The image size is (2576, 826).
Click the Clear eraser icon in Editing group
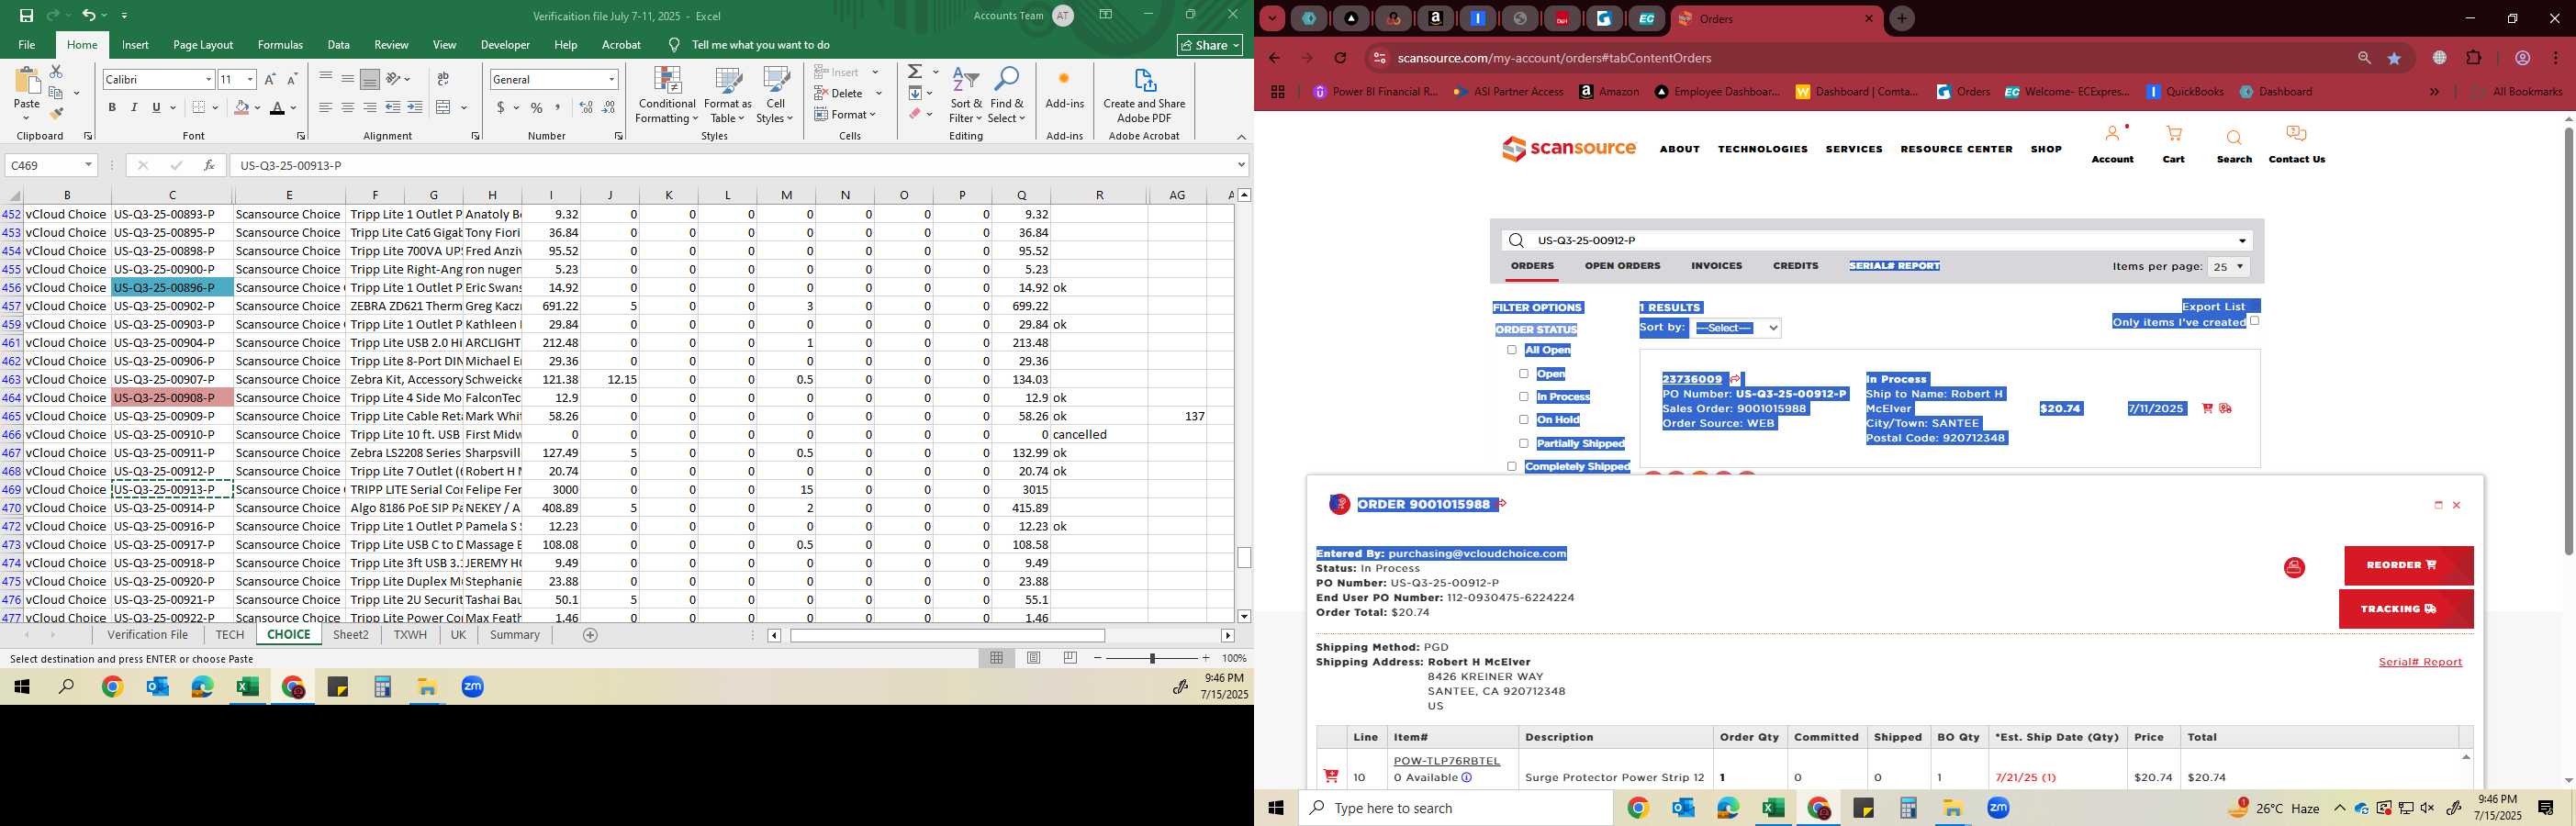coord(915,114)
